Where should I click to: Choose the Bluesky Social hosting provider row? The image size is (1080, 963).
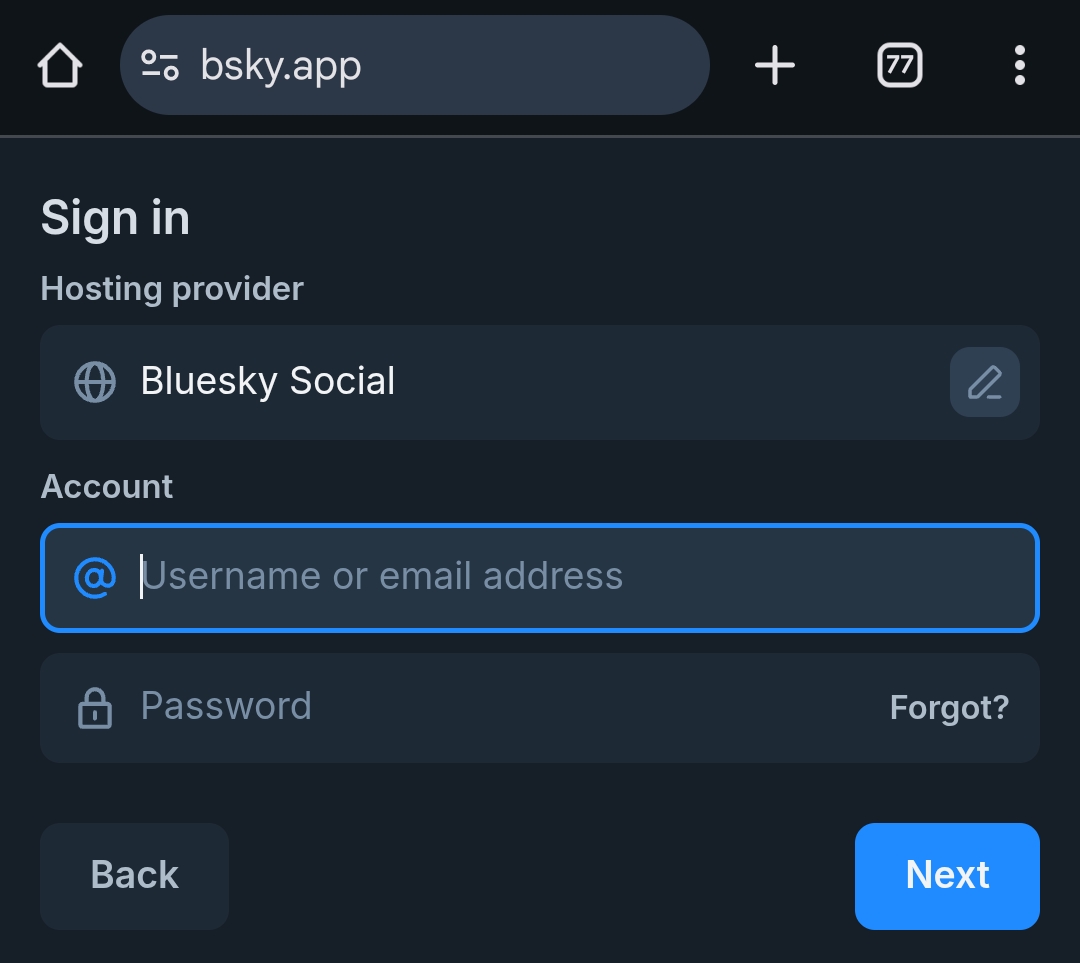point(500,382)
